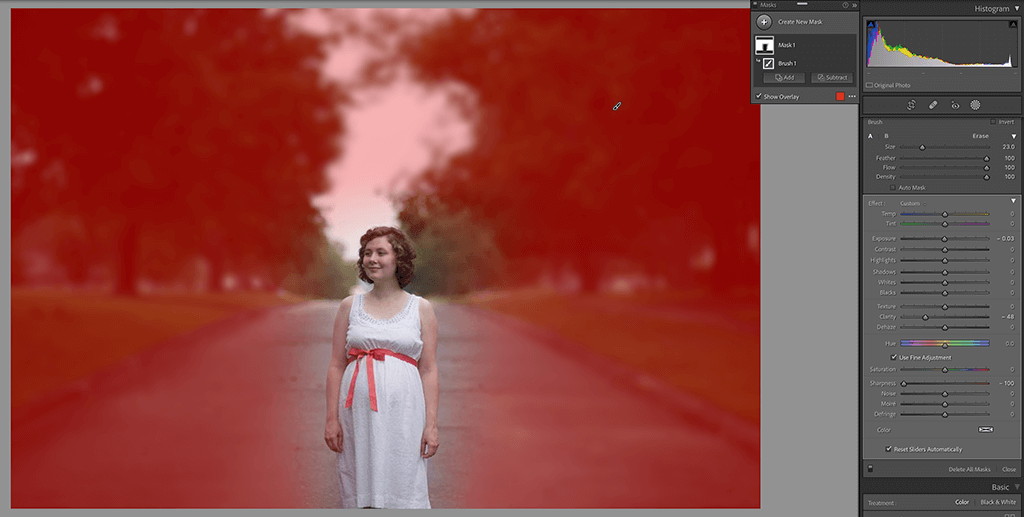The height and width of the screenshot is (517, 1024).
Task: Collapse Masks panel with double-arrow icon
Action: (854, 5)
